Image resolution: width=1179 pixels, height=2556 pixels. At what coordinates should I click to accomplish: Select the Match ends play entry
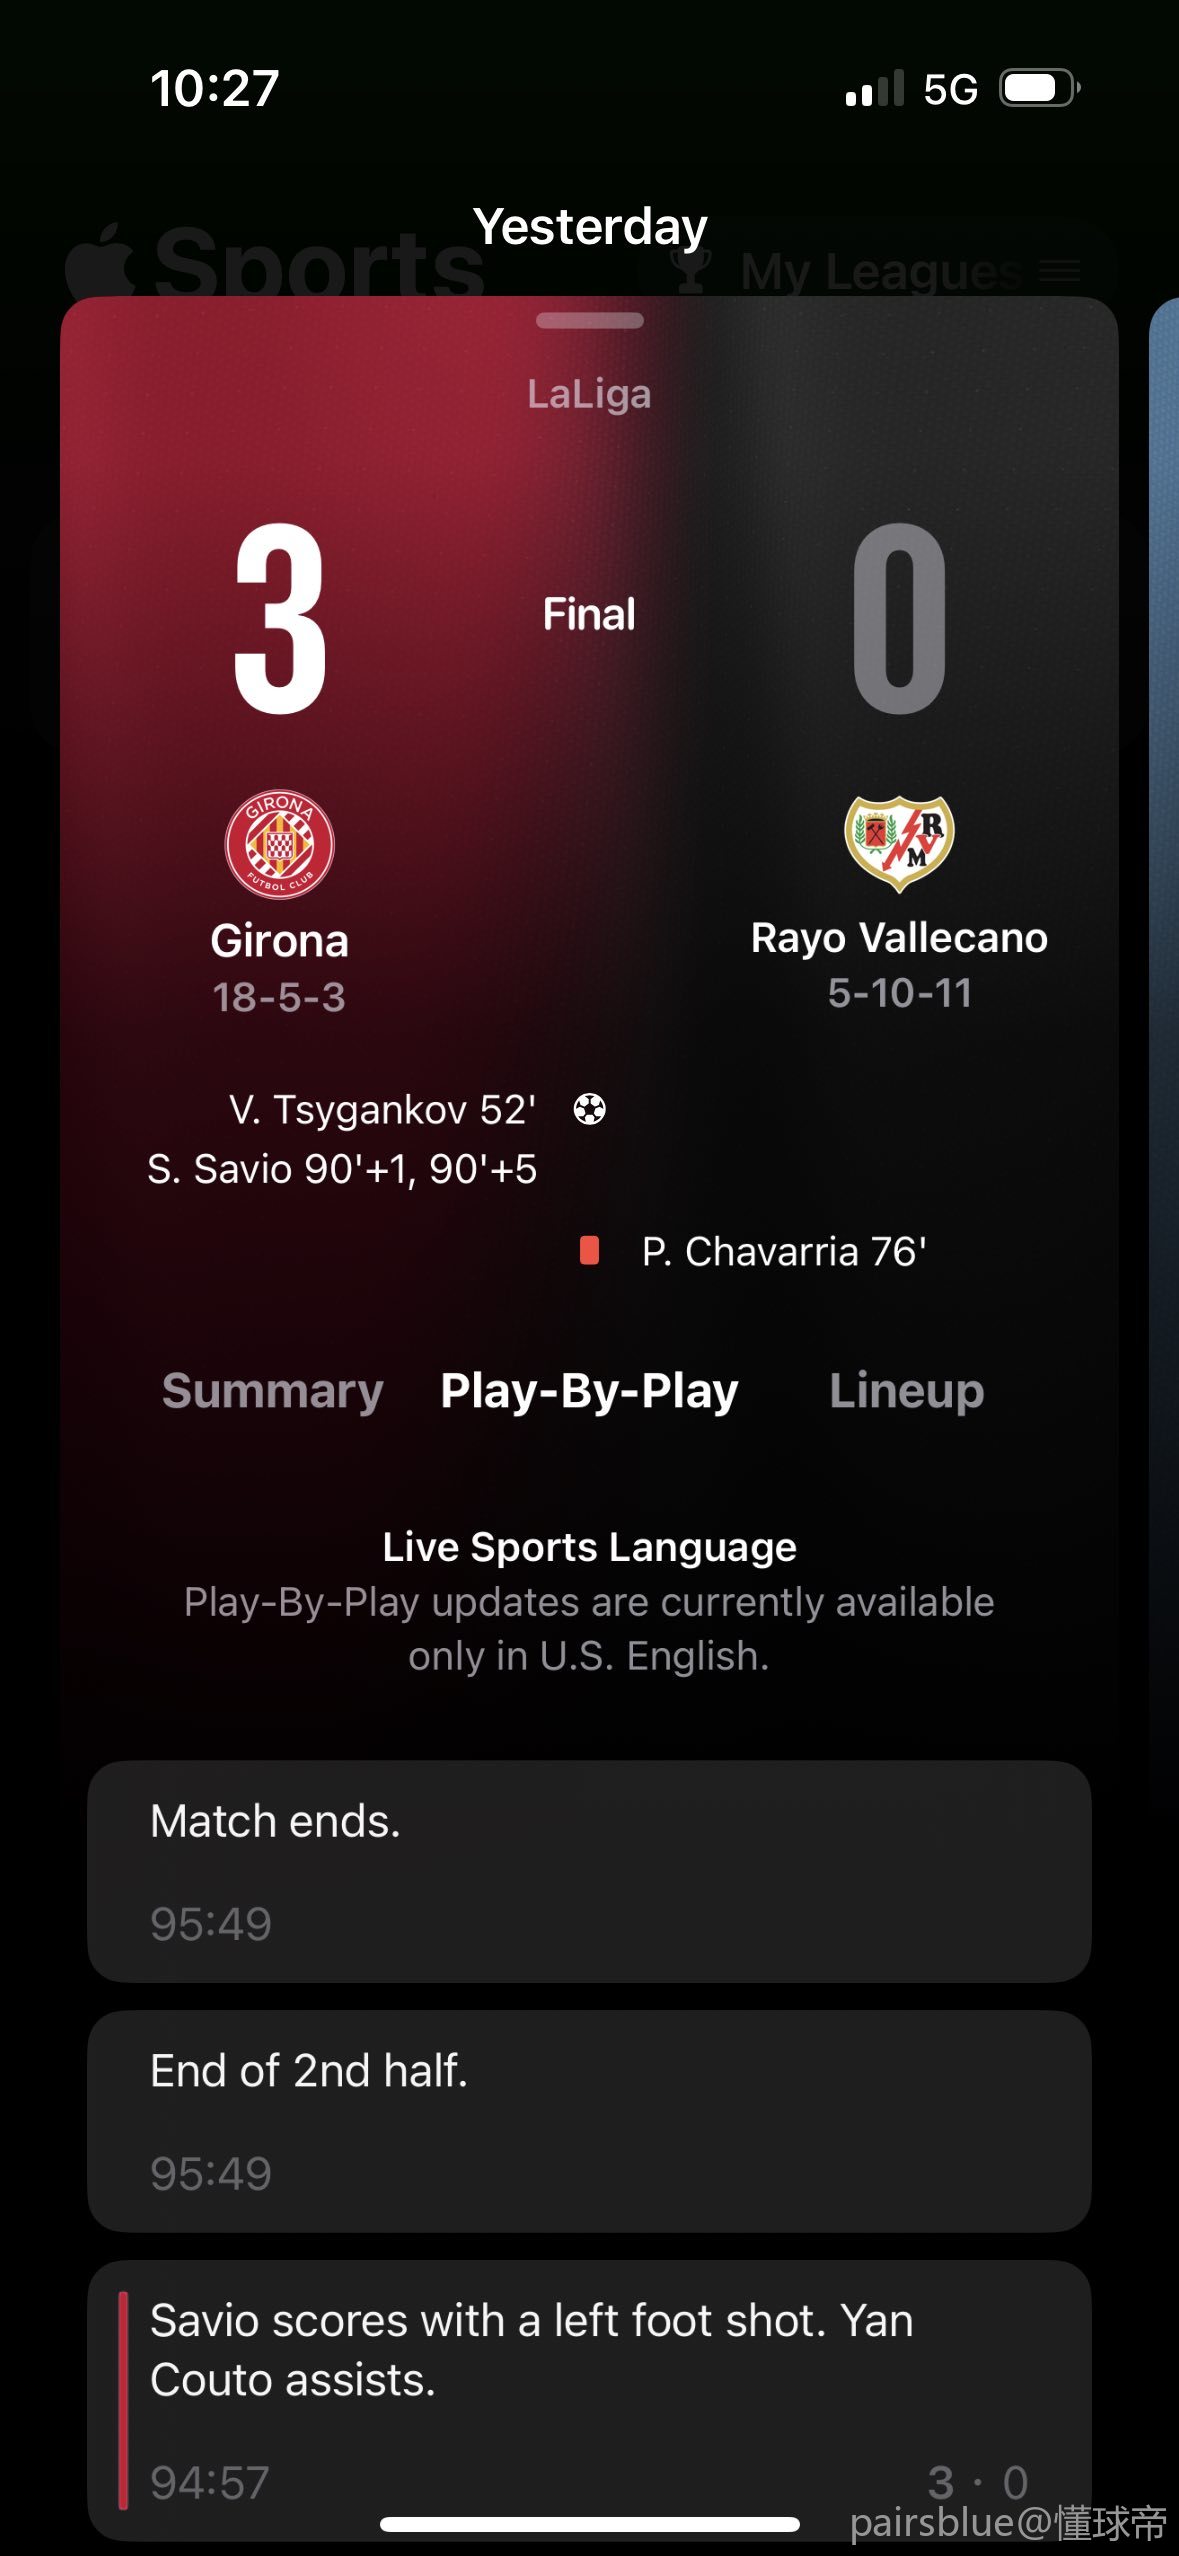click(589, 1871)
